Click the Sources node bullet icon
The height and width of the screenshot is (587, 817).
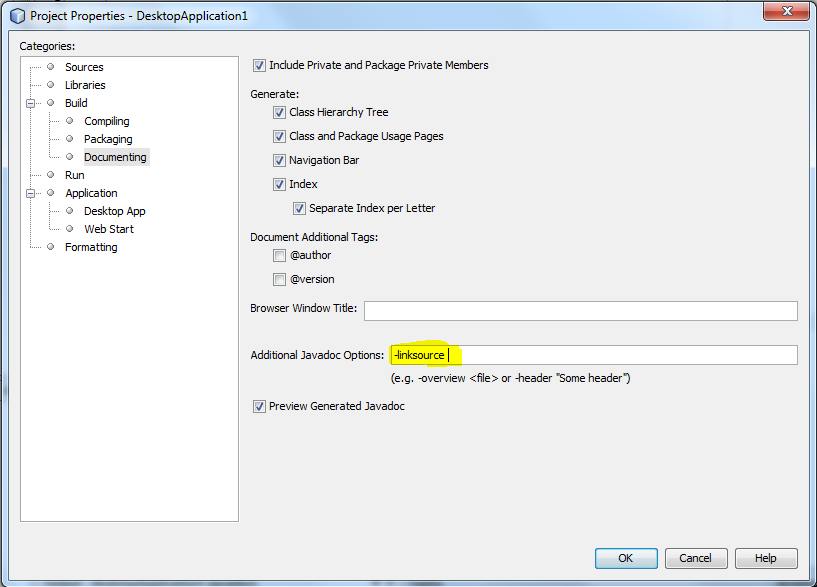click(51, 67)
